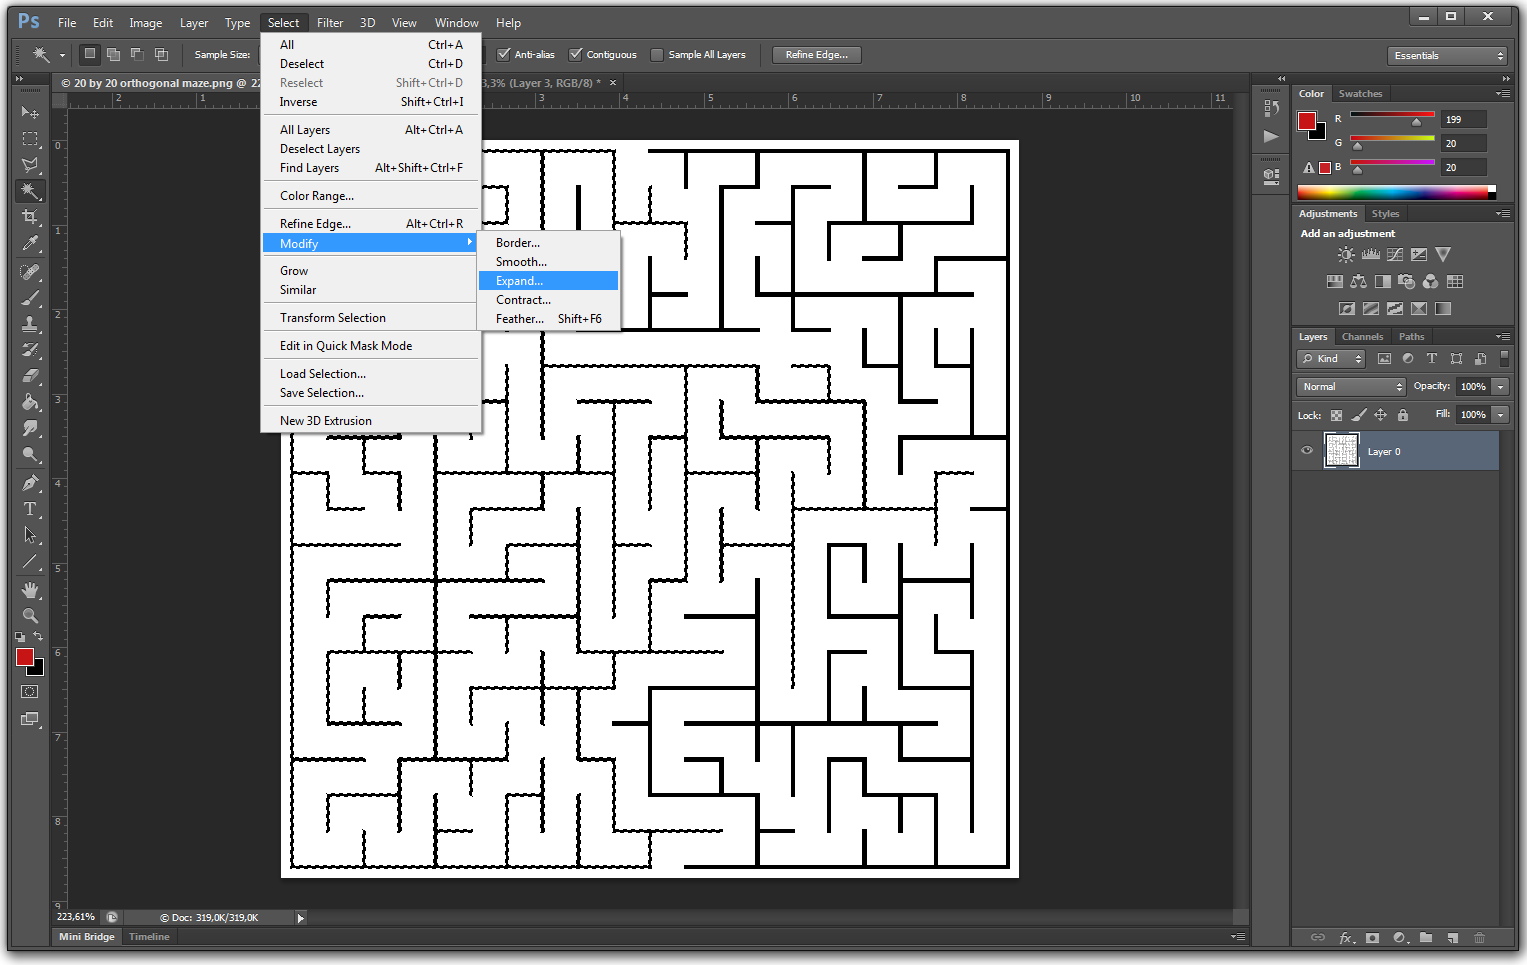Open the Fill slider dropdown arrow
The width and height of the screenshot is (1527, 965).
pyautogui.click(x=1500, y=415)
